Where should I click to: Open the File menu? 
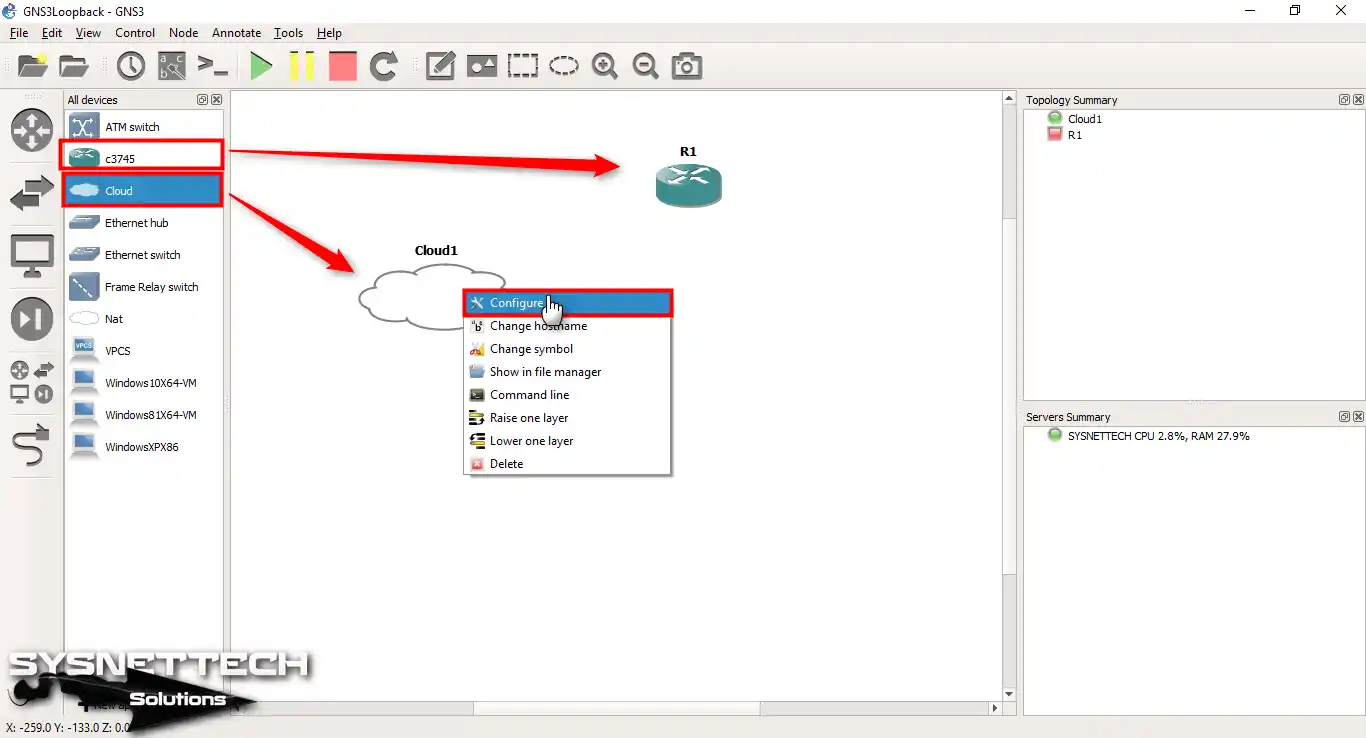coord(19,33)
